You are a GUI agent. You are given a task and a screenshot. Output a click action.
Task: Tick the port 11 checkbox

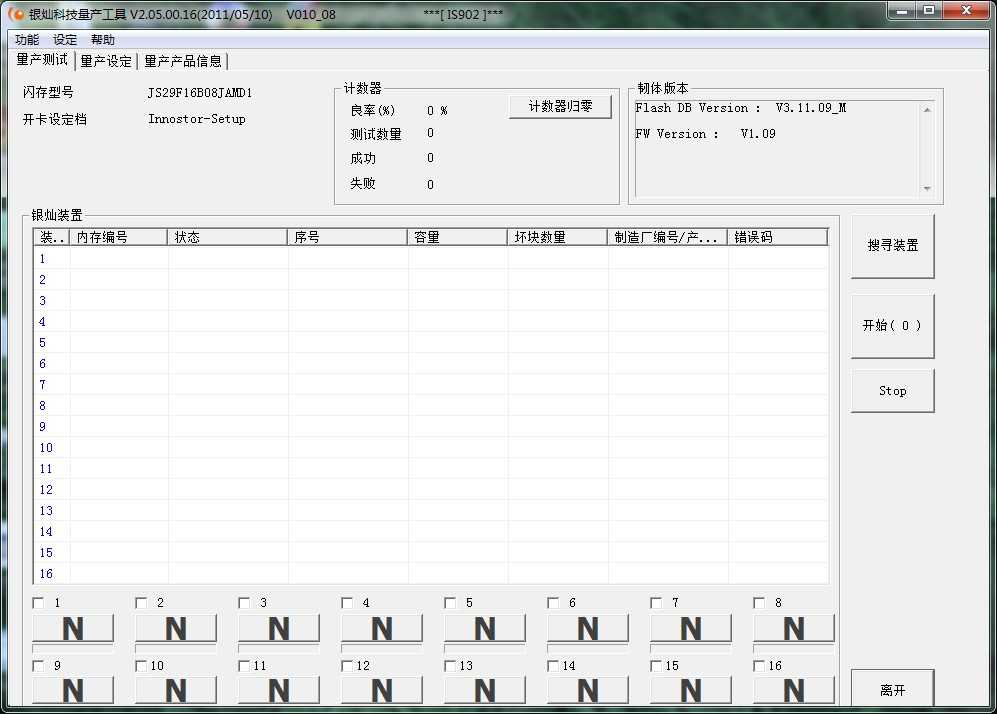pos(244,666)
